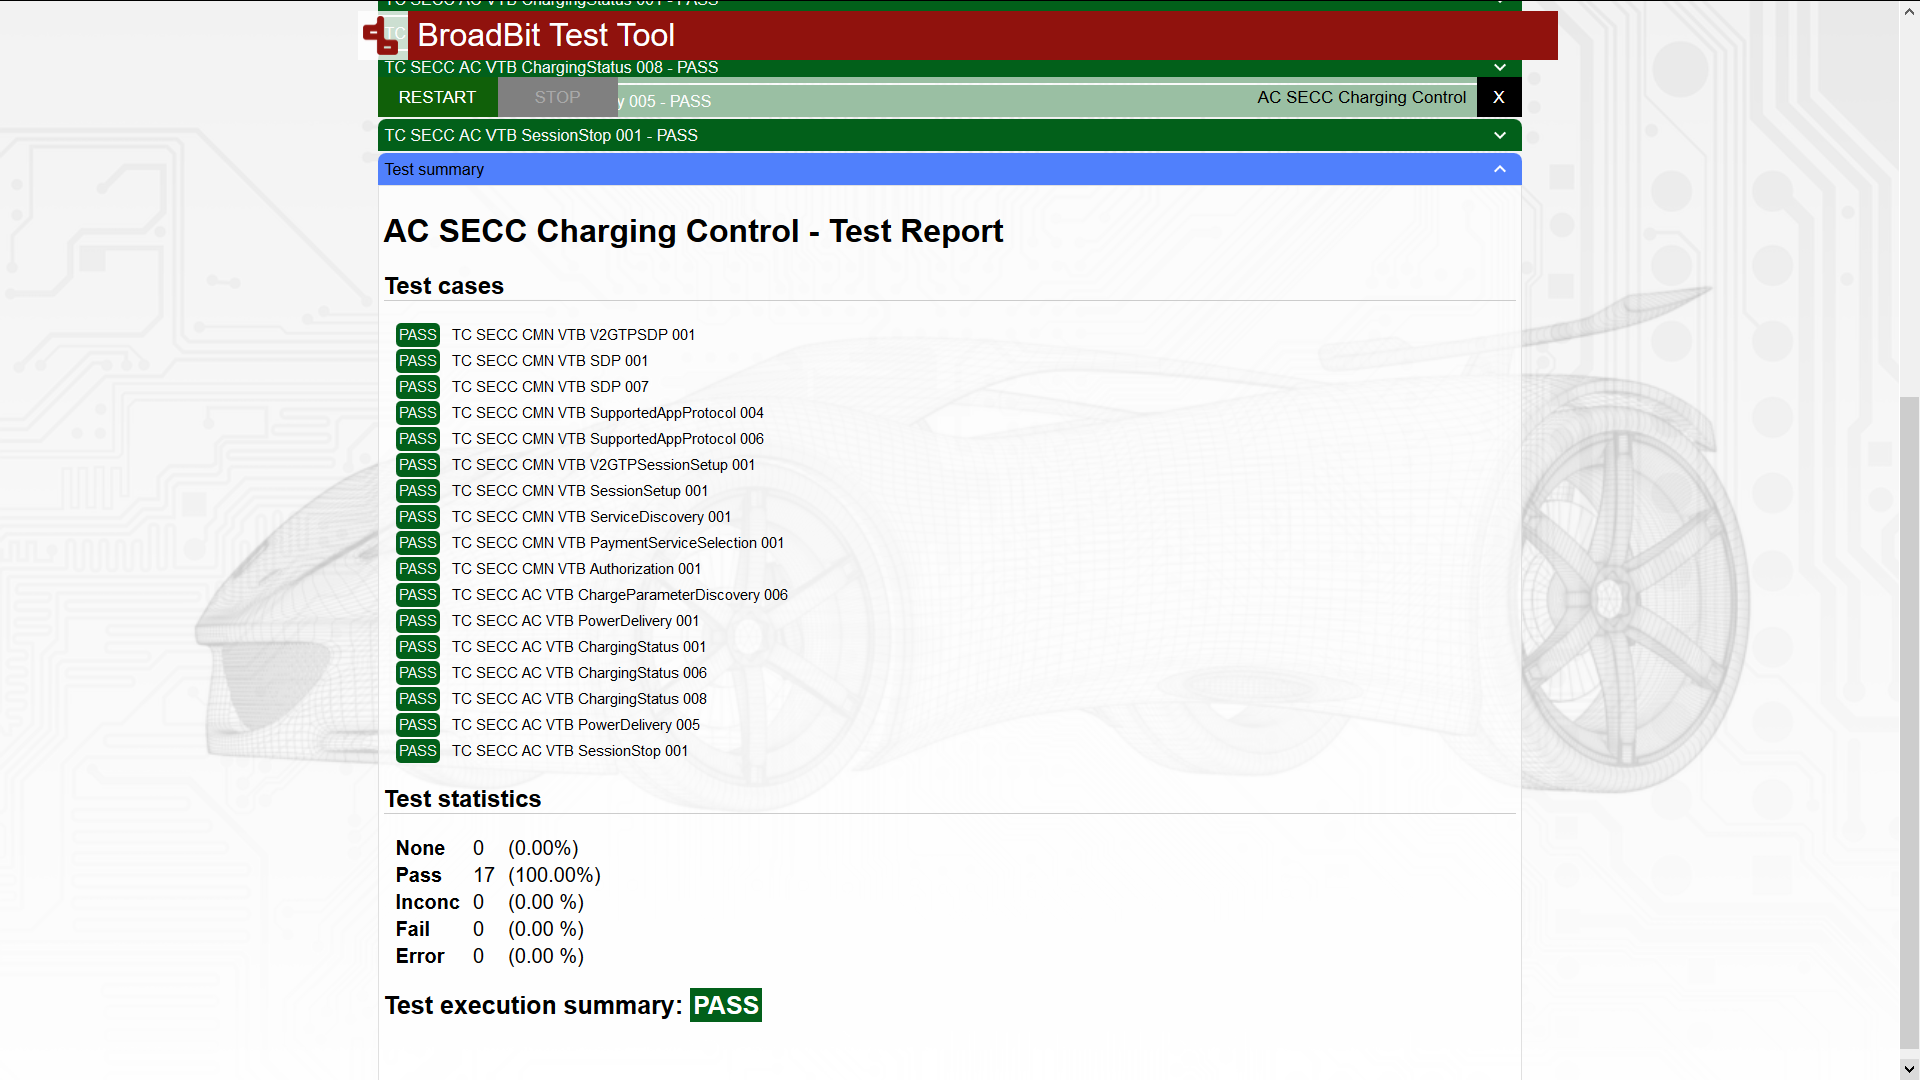1920x1080 pixels.
Task: Click PASS badge for ChargeParameterDiscovery 006
Action: coord(417,595)
